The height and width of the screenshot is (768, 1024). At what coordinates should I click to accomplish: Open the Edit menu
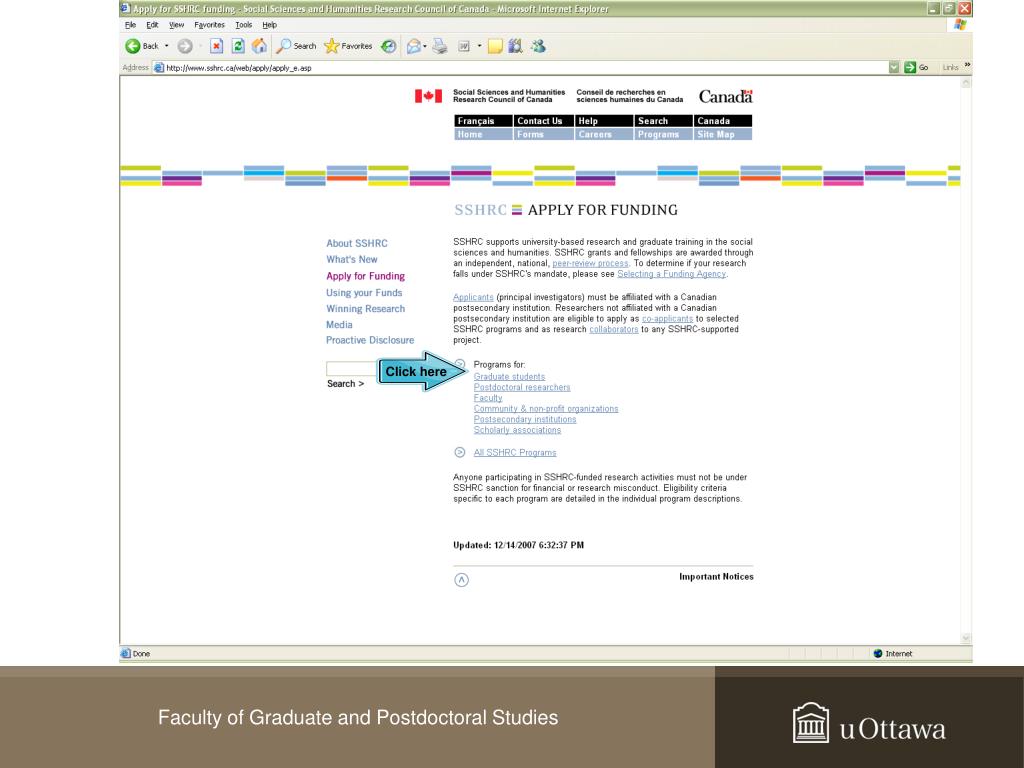click(x=152, y=25)
